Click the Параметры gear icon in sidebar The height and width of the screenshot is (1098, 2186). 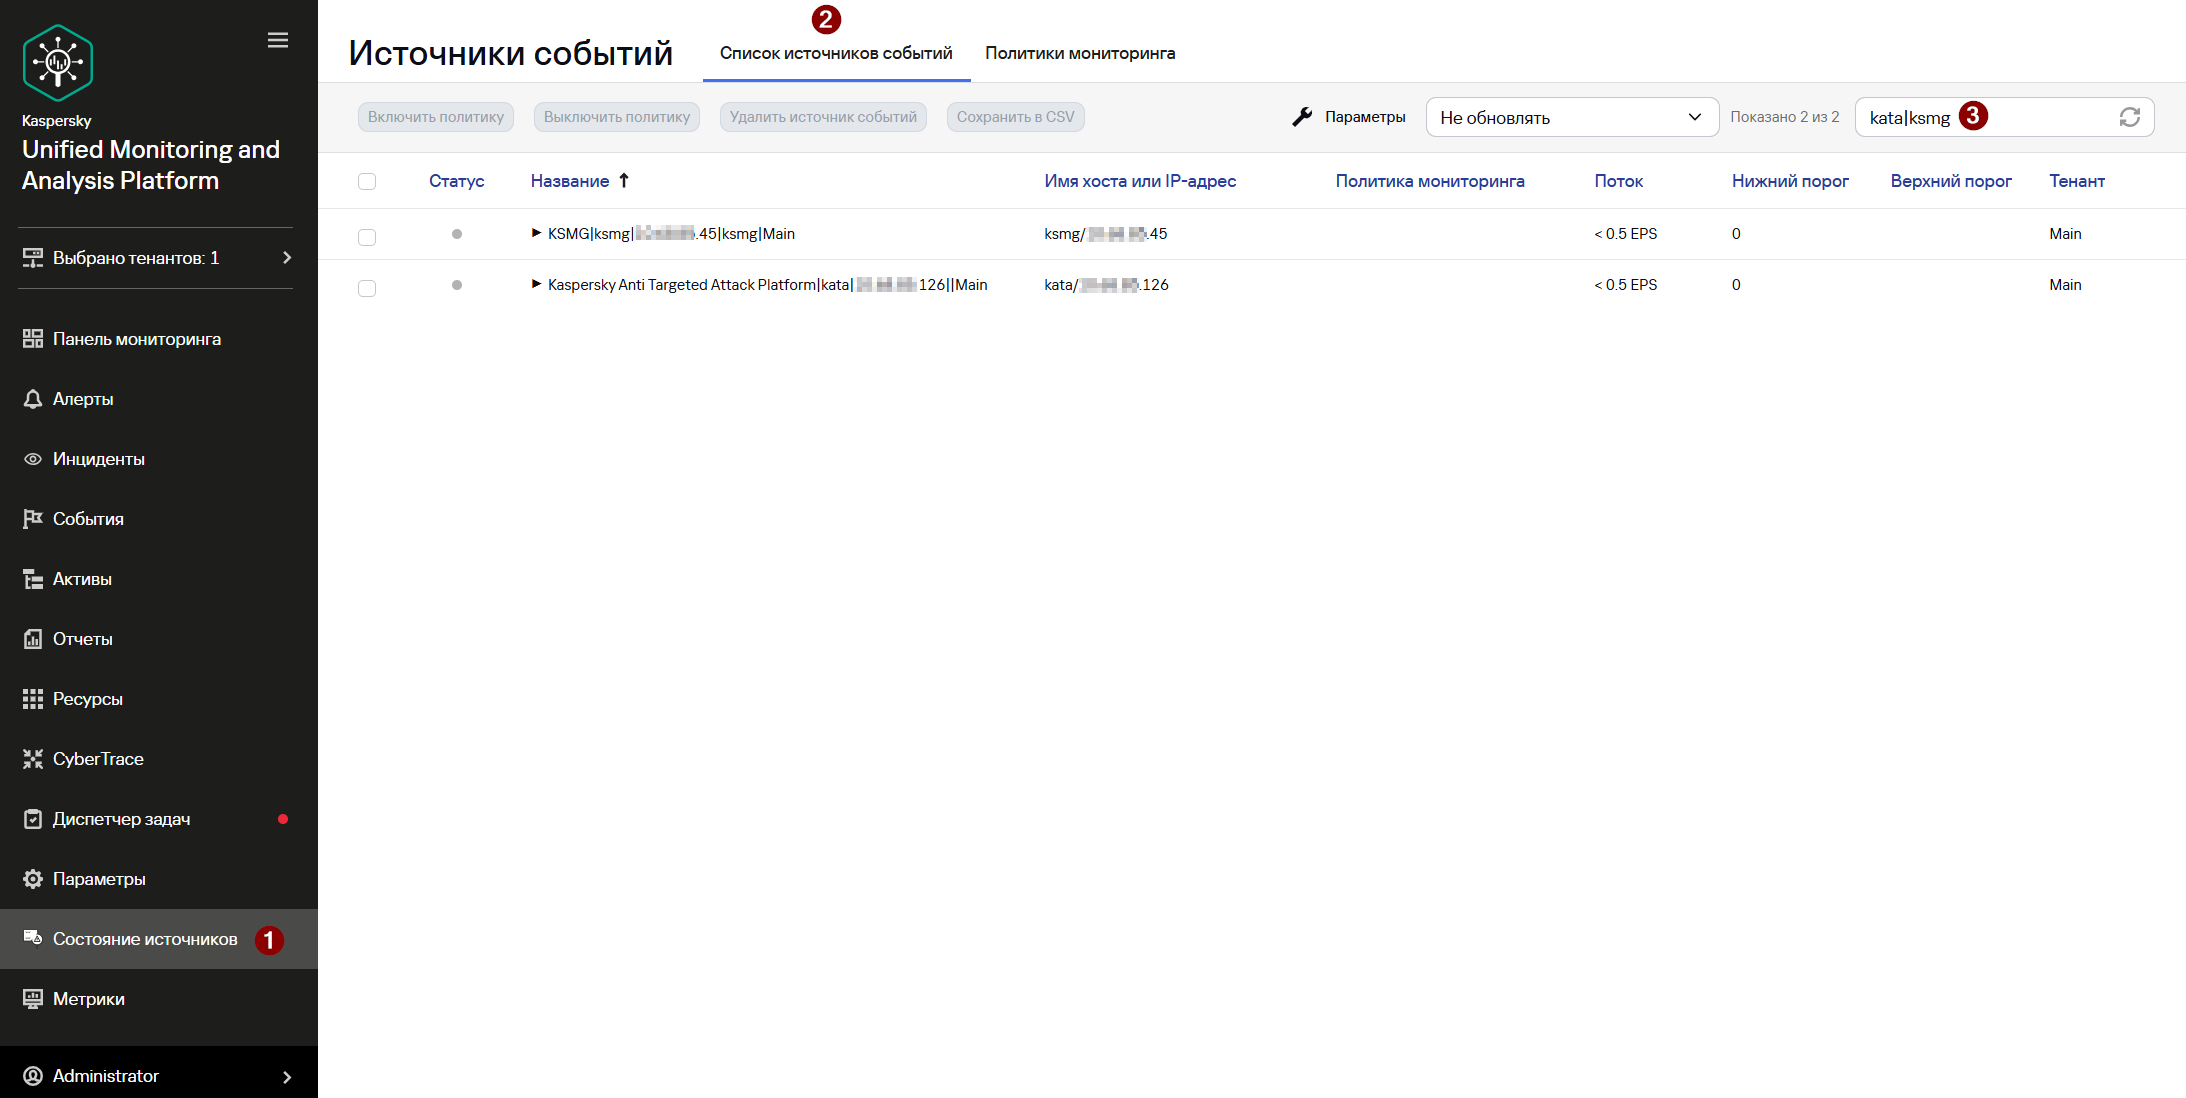(x=33, y=879)
